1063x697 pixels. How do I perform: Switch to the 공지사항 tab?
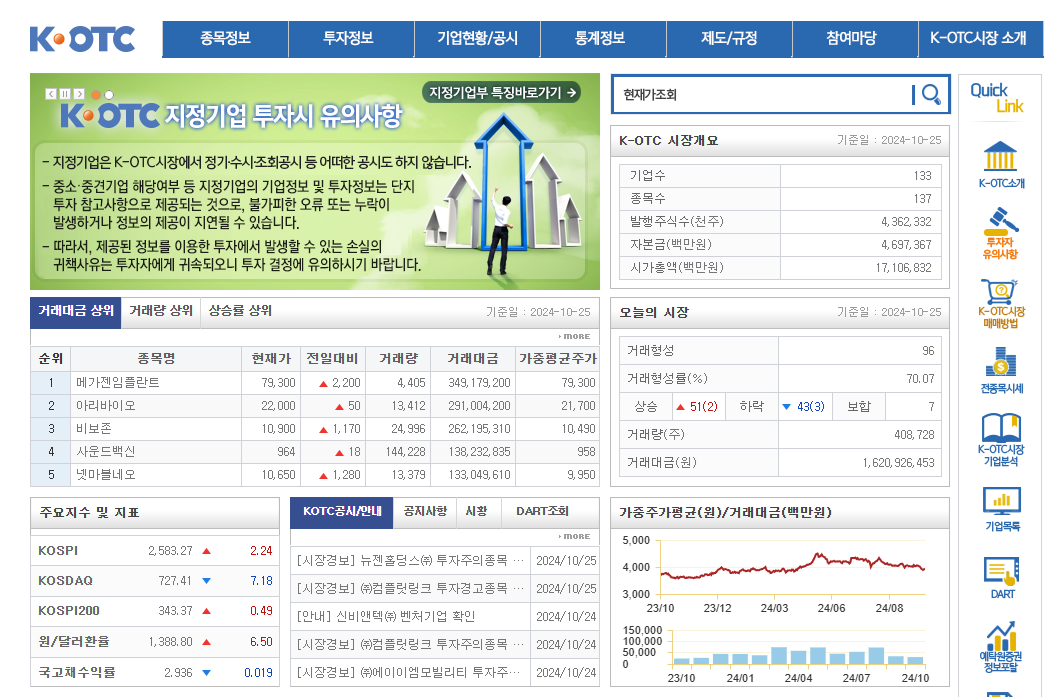tap(425, 512)
